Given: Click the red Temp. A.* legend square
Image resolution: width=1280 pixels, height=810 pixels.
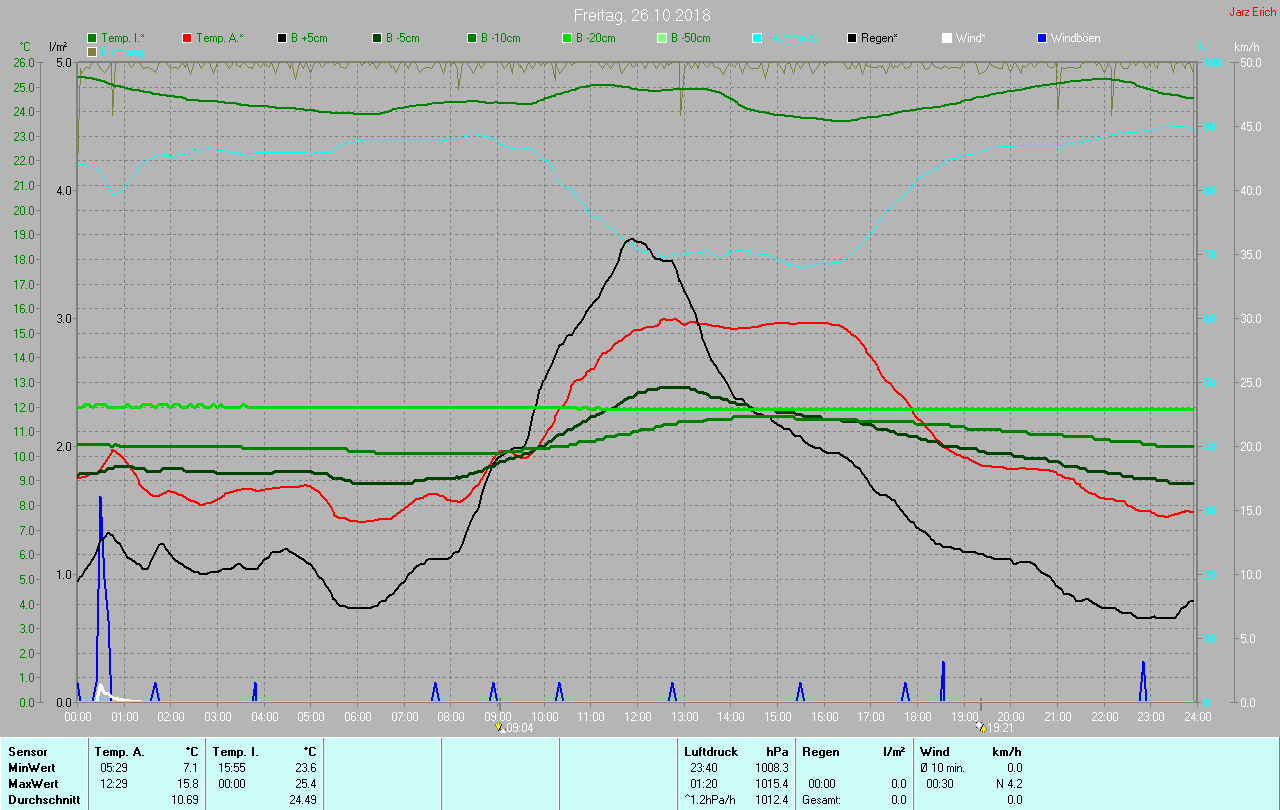Looking at the screenshot, I should [187, 38].
